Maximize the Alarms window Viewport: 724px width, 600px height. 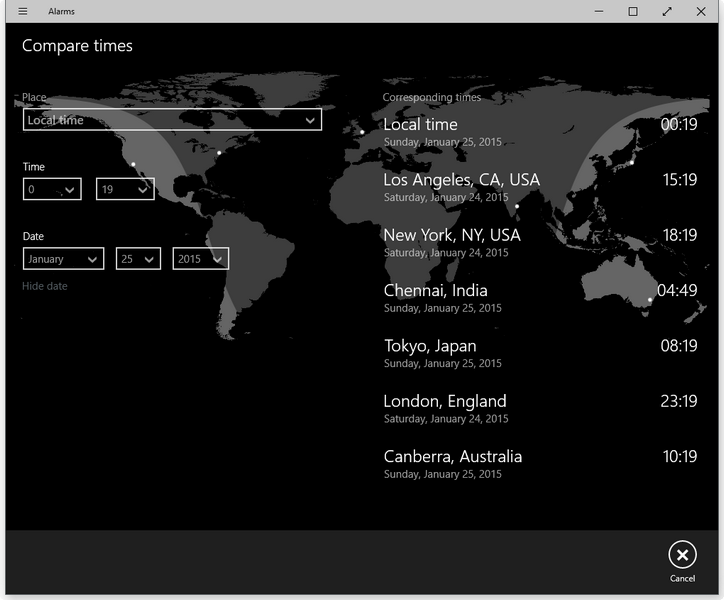pyautogui.click(x=633, y=12)
